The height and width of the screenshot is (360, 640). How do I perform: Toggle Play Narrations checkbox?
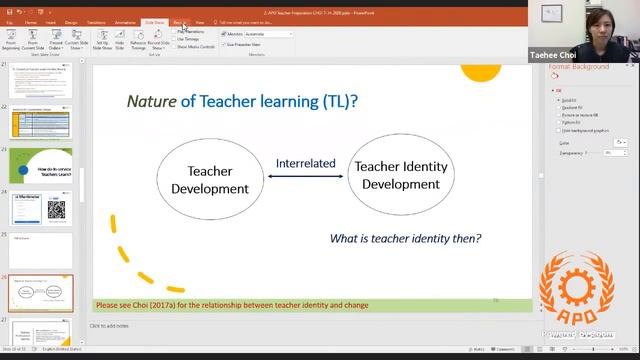tap(174, 31)
